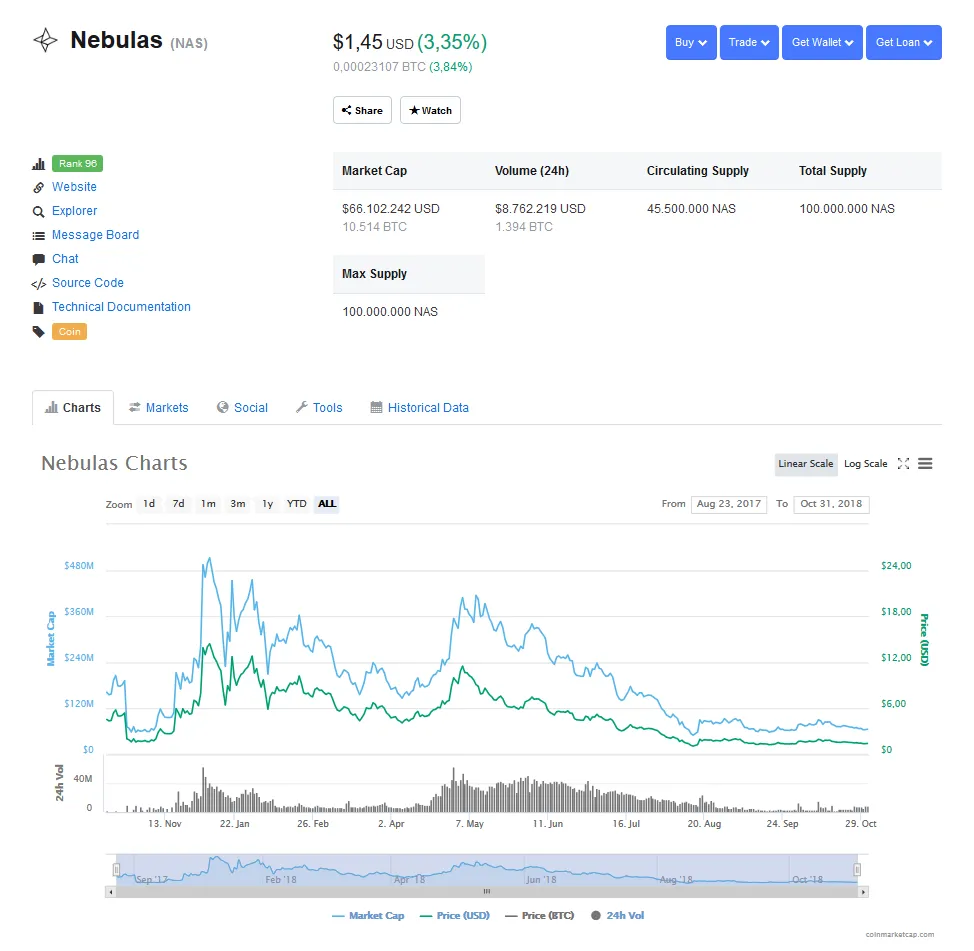
Task: Switch to the Social tab
Action: click(242, 408)
